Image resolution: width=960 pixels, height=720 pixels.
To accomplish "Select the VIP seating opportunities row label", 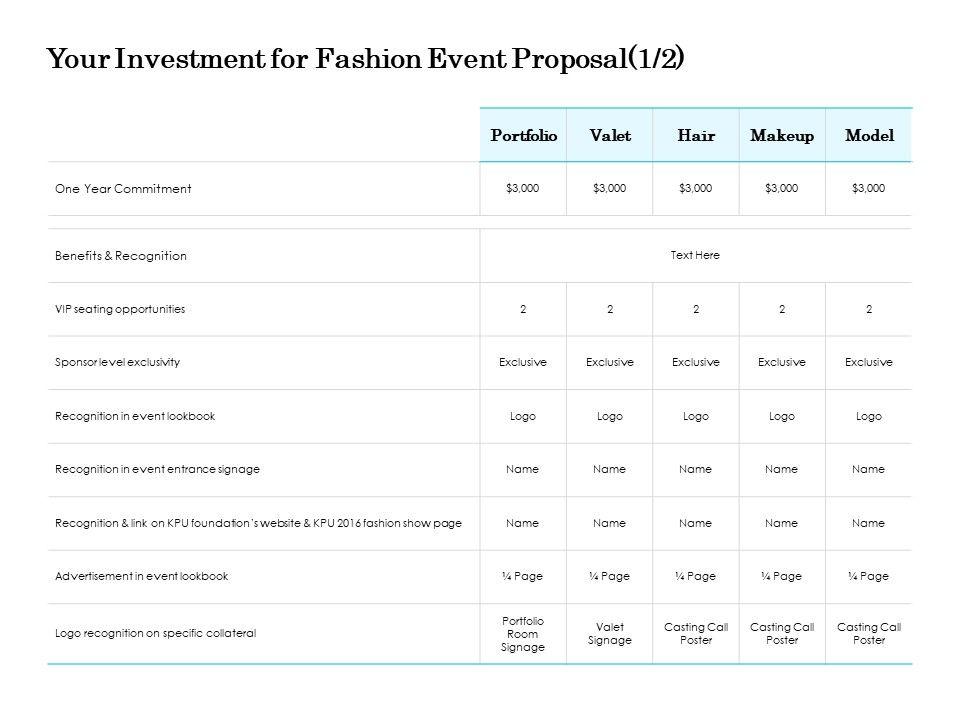I will pos(120,309).
